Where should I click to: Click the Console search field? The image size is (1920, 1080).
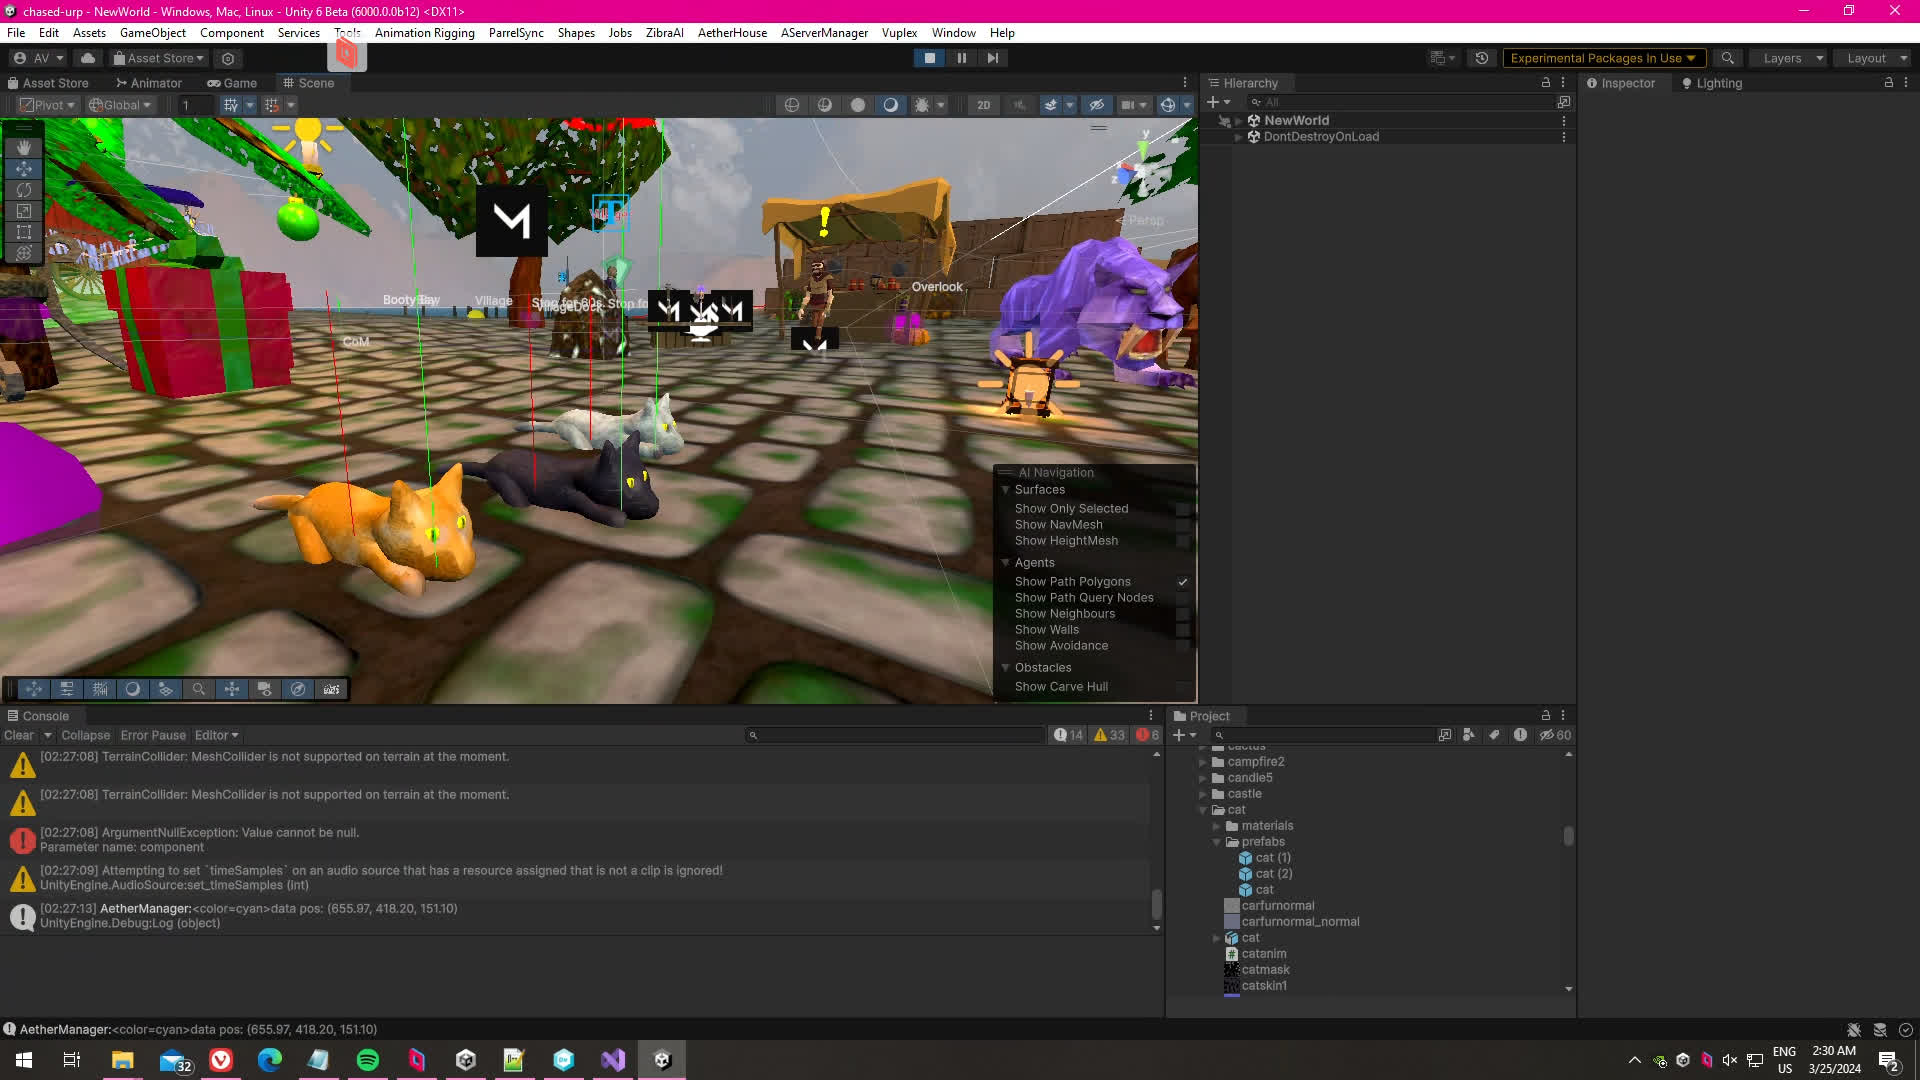[895, 735]
